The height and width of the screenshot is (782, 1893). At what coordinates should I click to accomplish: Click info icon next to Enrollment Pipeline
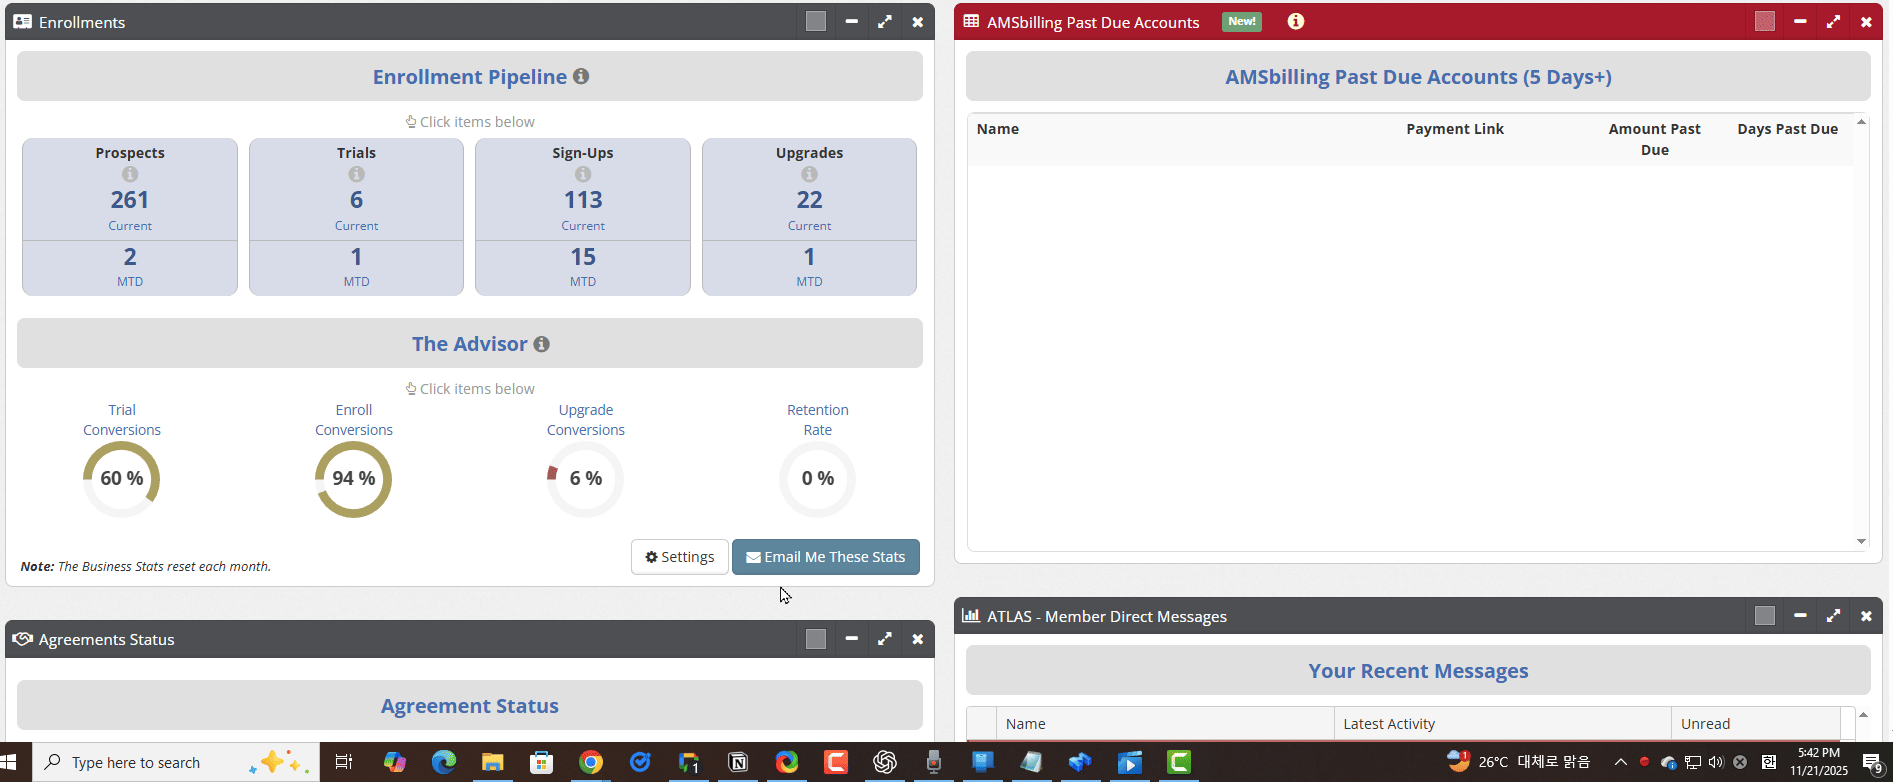581,77
